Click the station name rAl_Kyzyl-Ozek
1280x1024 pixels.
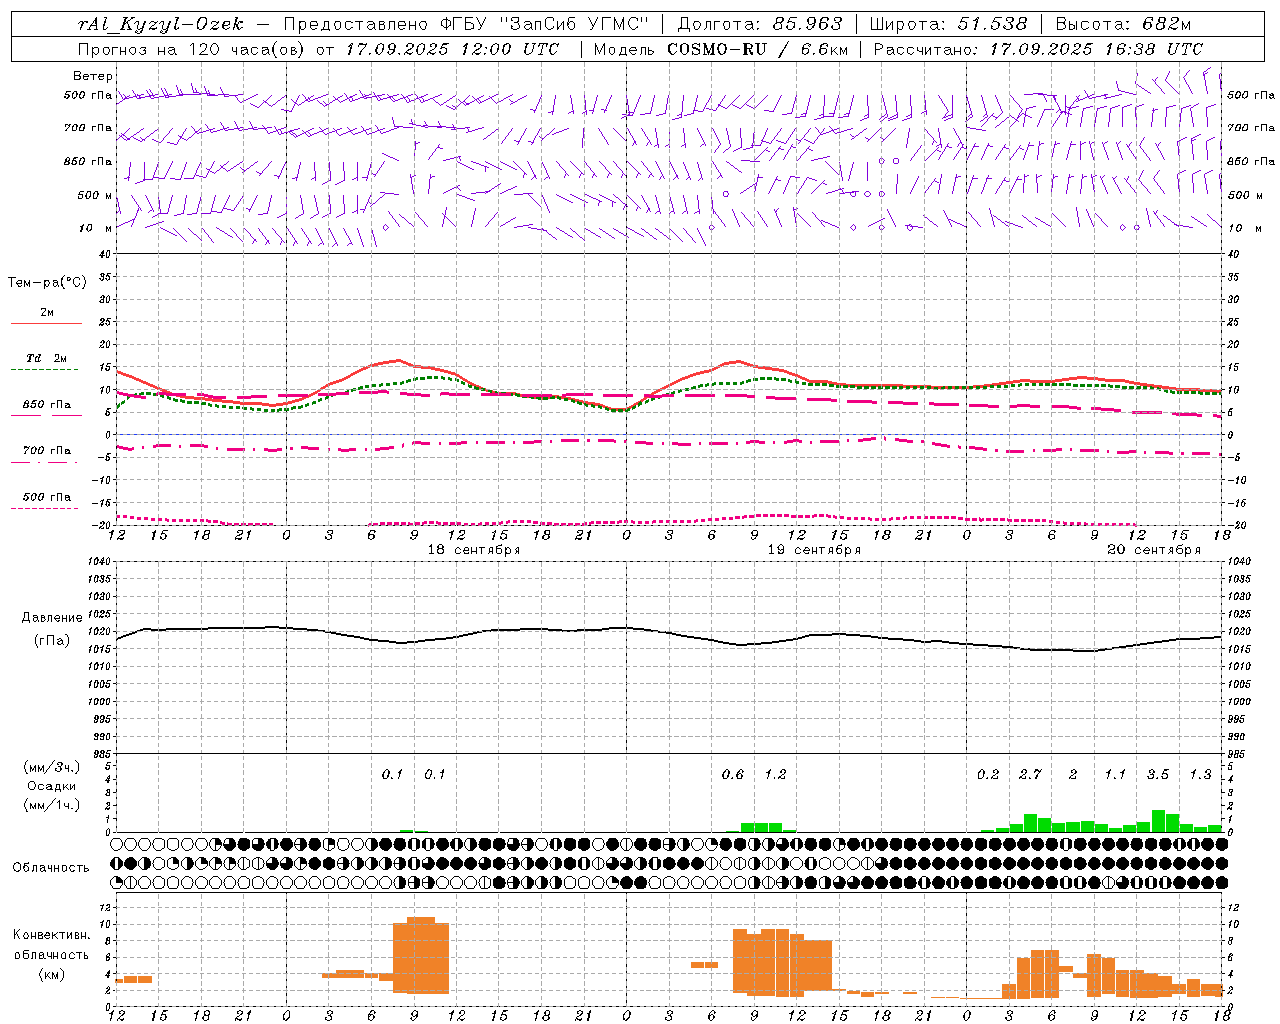160,24
